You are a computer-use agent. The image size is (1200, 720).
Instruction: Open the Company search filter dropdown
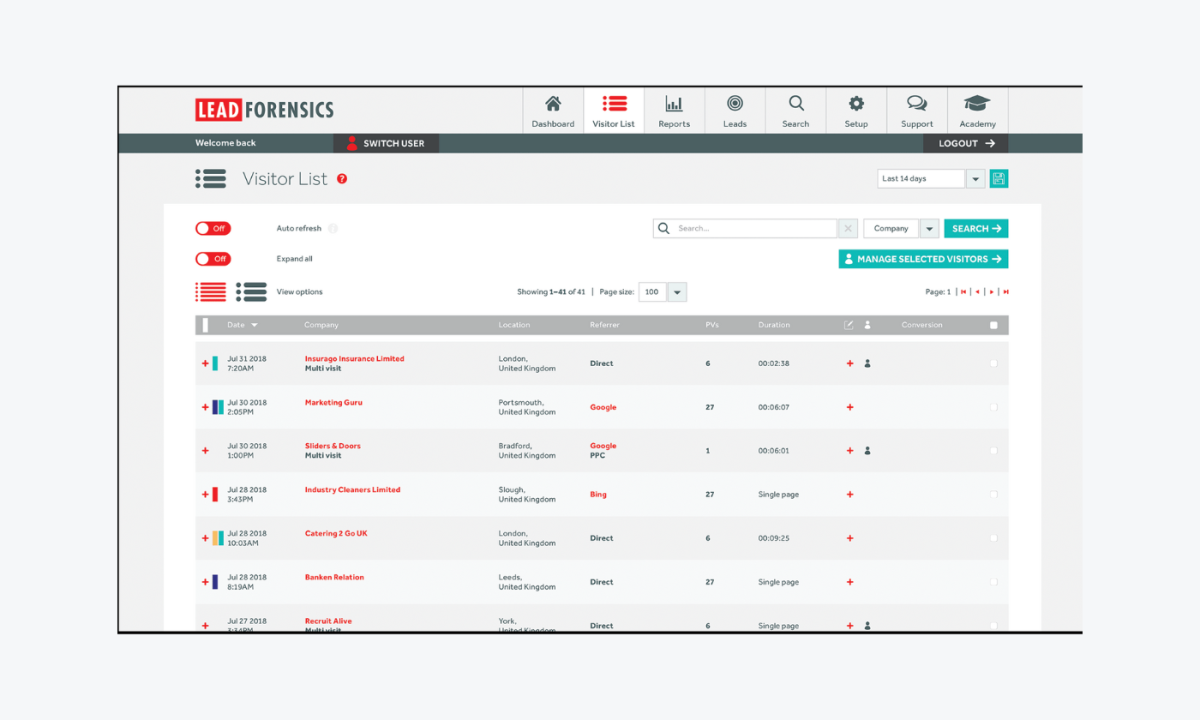click(929, 228)
